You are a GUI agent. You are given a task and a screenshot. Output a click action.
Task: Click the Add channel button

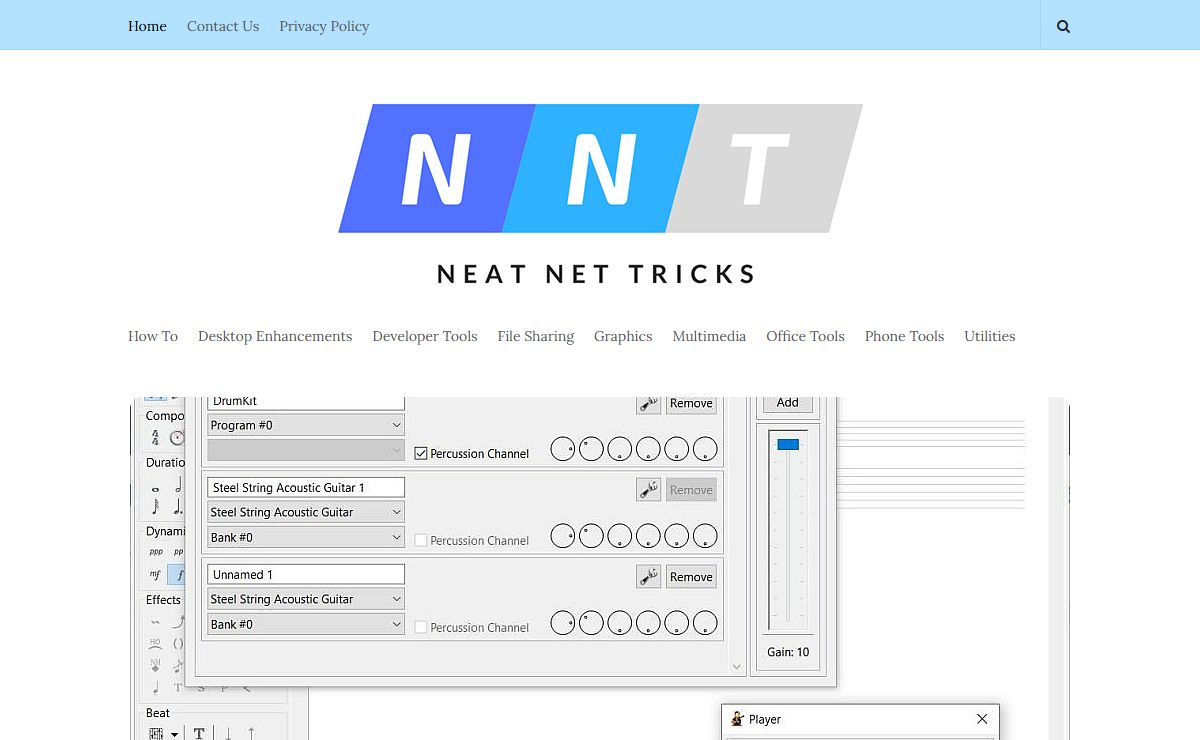[x=788, y=403]
